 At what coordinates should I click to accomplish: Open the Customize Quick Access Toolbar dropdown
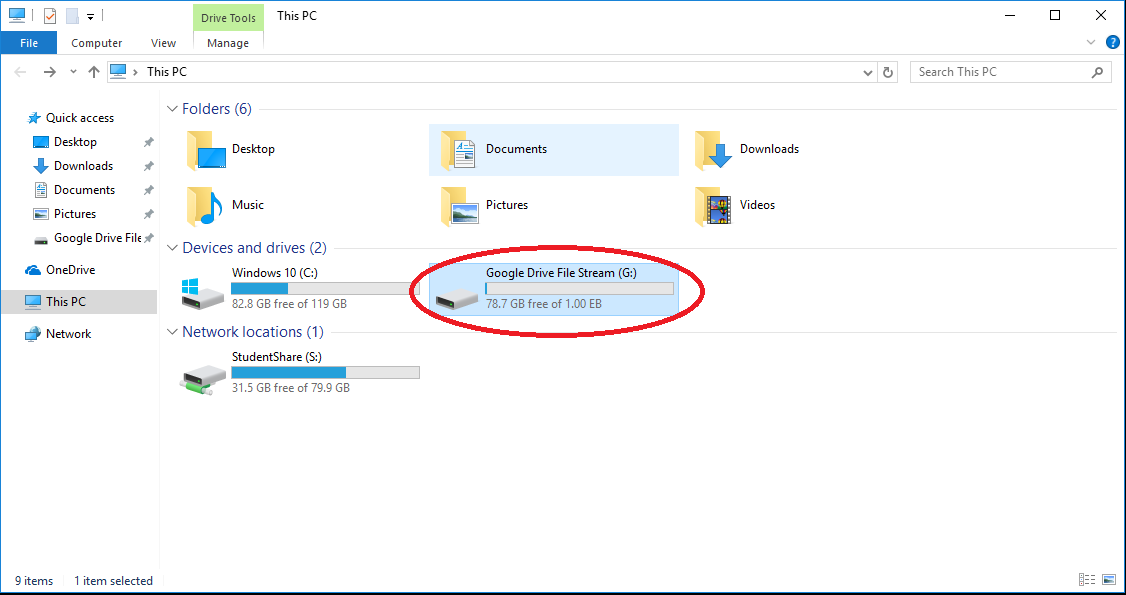click(90, 17)
